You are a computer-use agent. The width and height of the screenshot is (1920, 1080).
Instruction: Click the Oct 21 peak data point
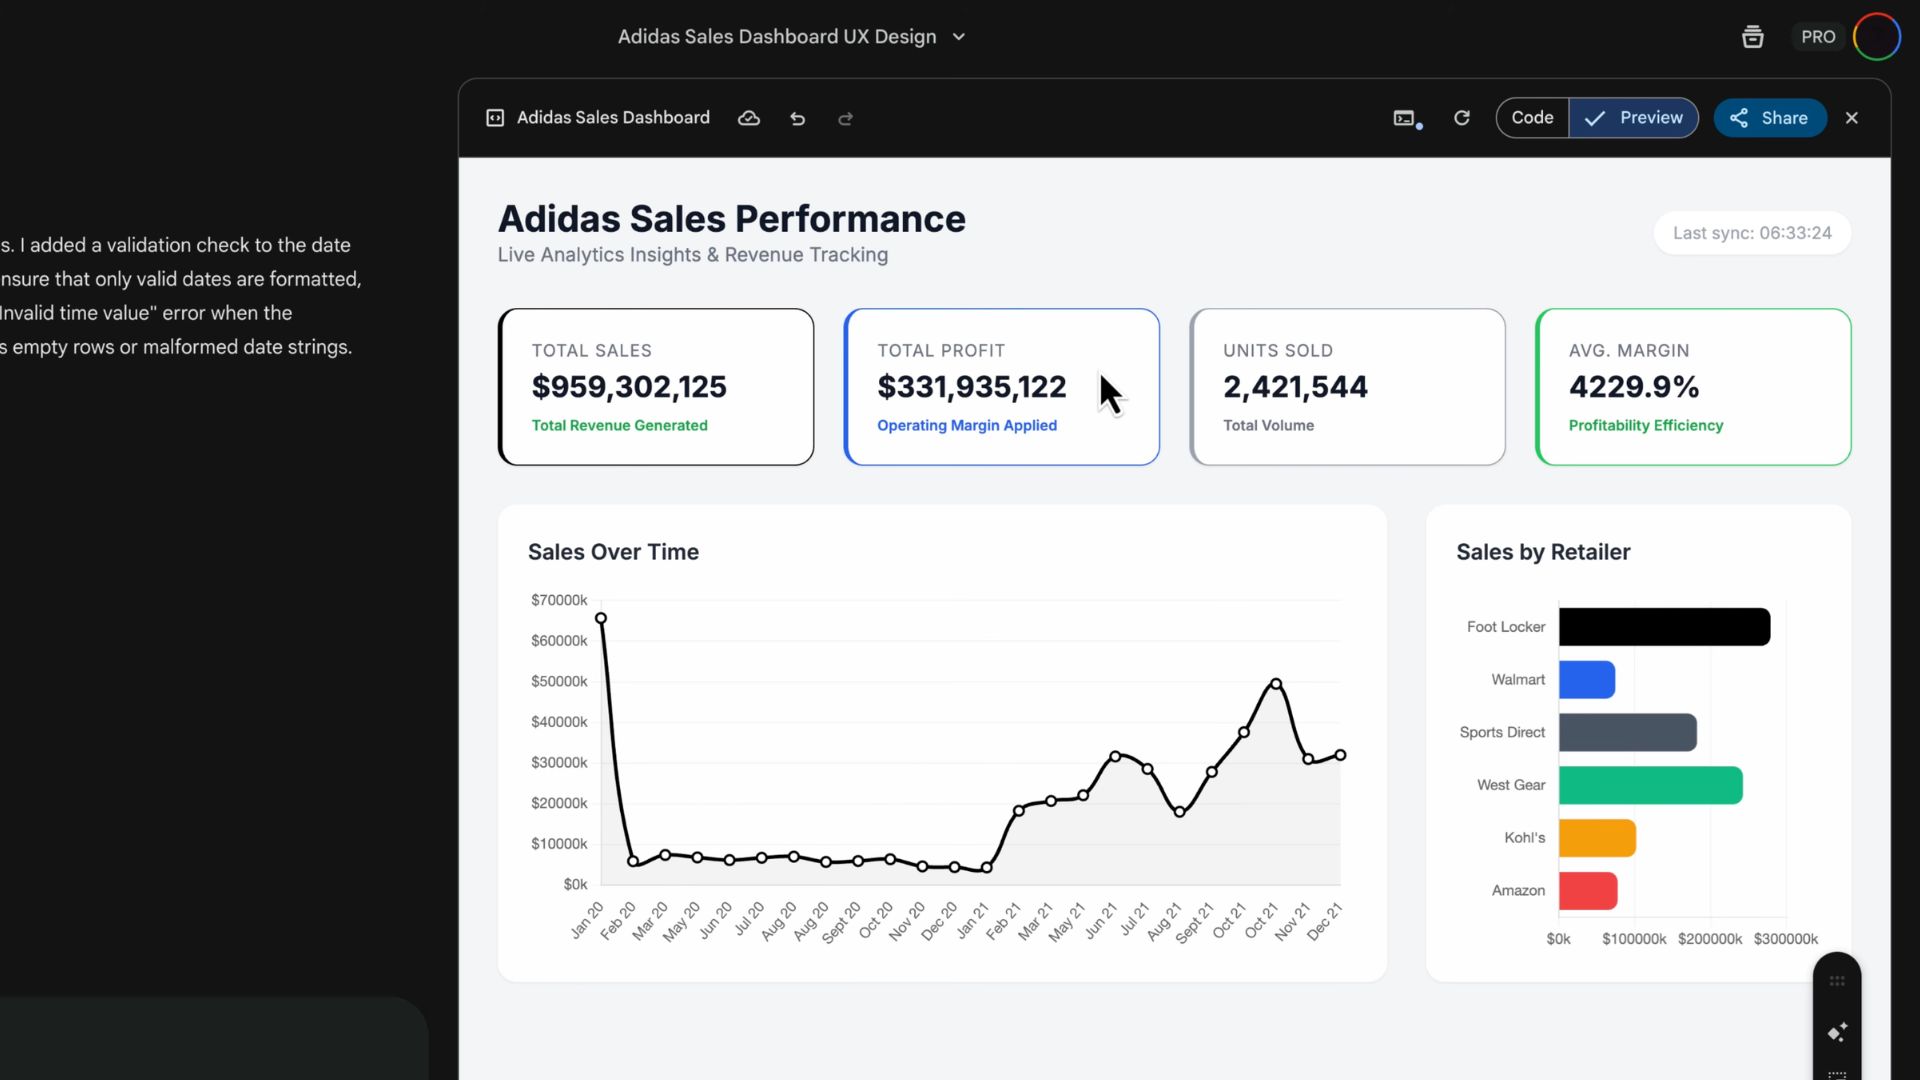click(x=1276, y=684)
